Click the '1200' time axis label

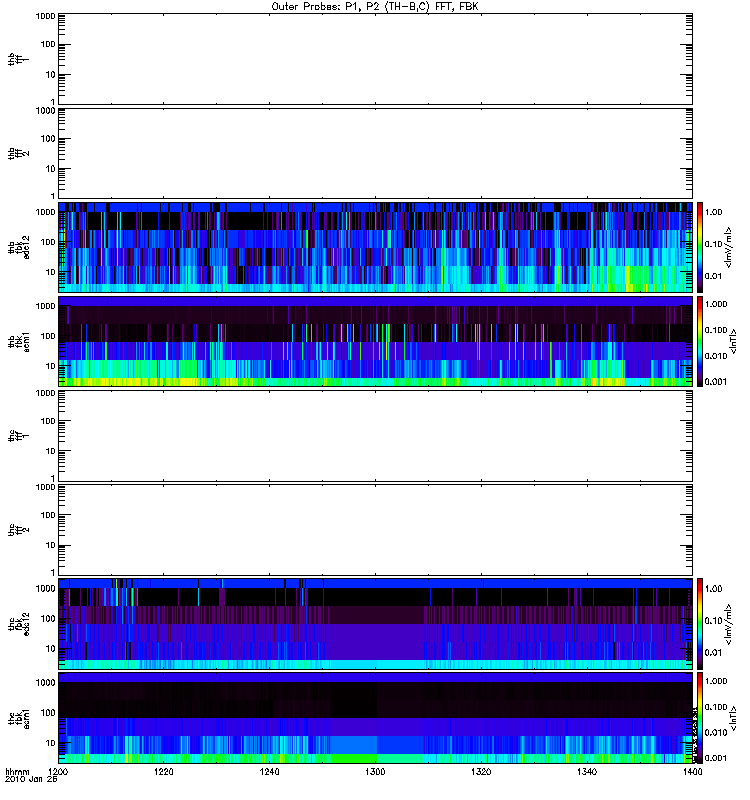[58, 772]
